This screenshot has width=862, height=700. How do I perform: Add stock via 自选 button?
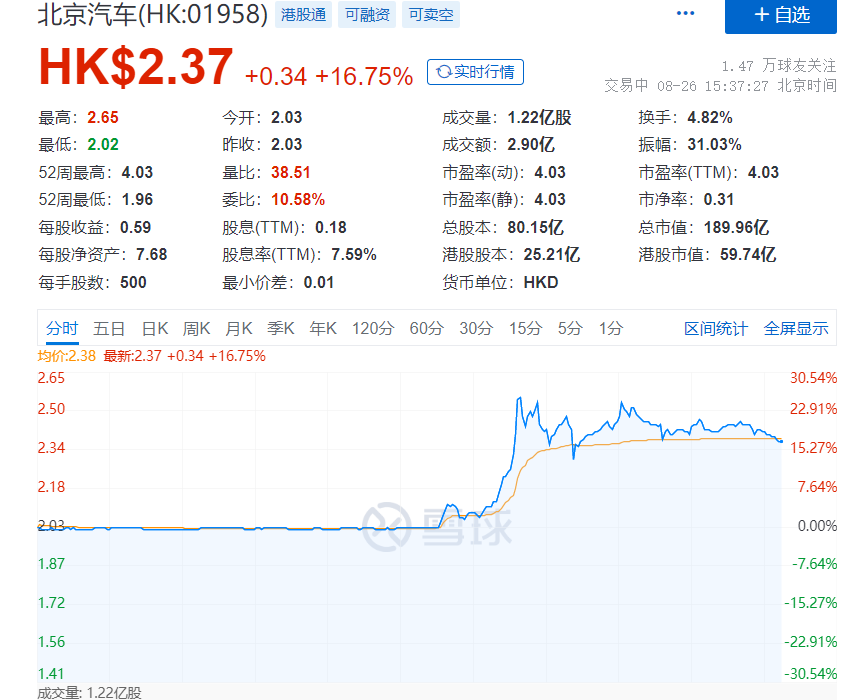[781, 16]
